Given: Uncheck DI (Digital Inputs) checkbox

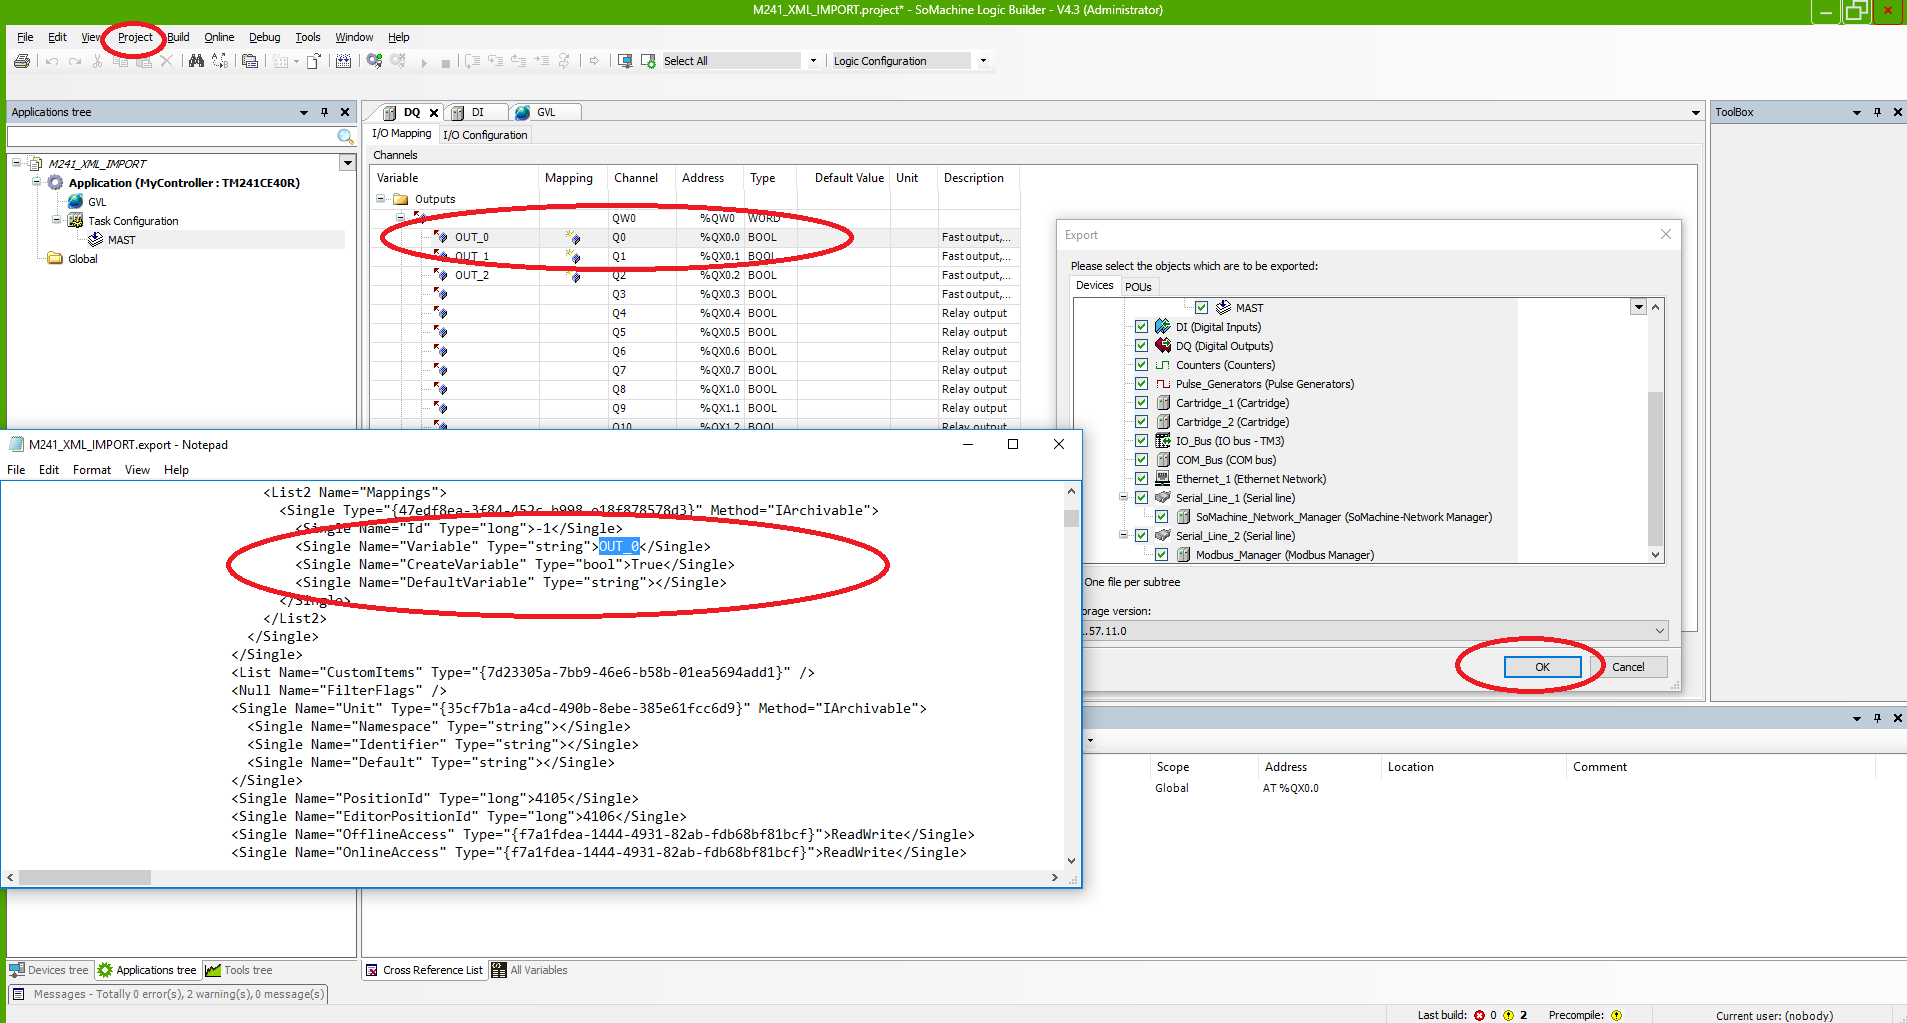Looking at the screenshot, I should click(x=1141, y=327).
